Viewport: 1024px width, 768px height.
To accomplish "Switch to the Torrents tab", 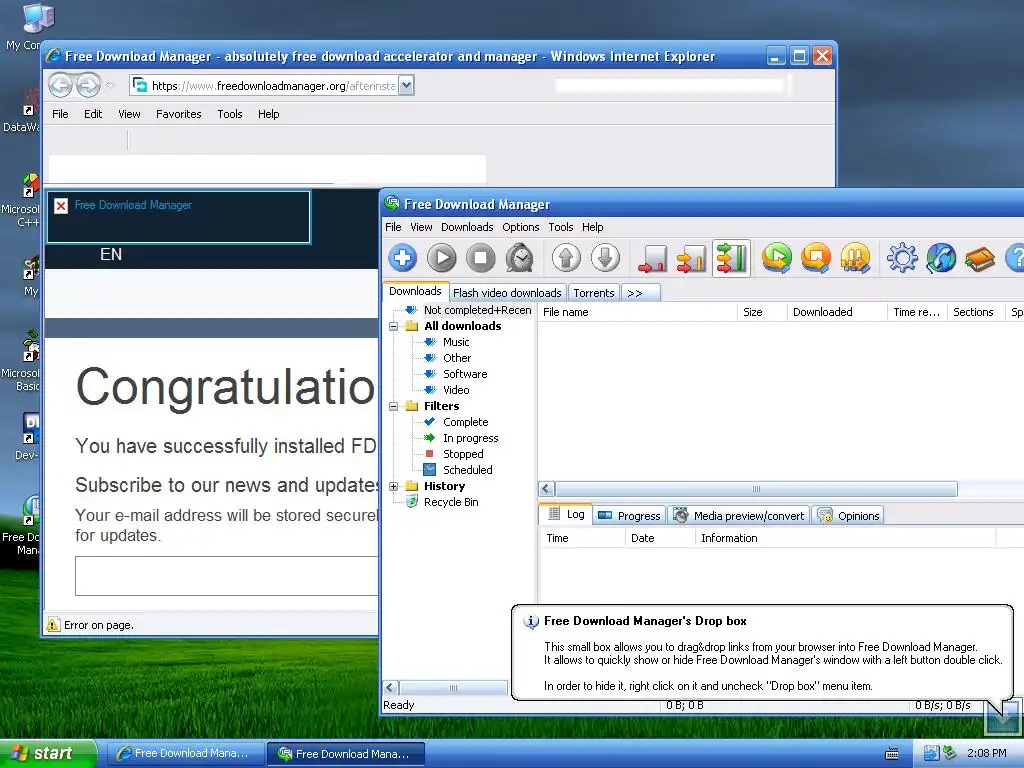I will 594,293.
